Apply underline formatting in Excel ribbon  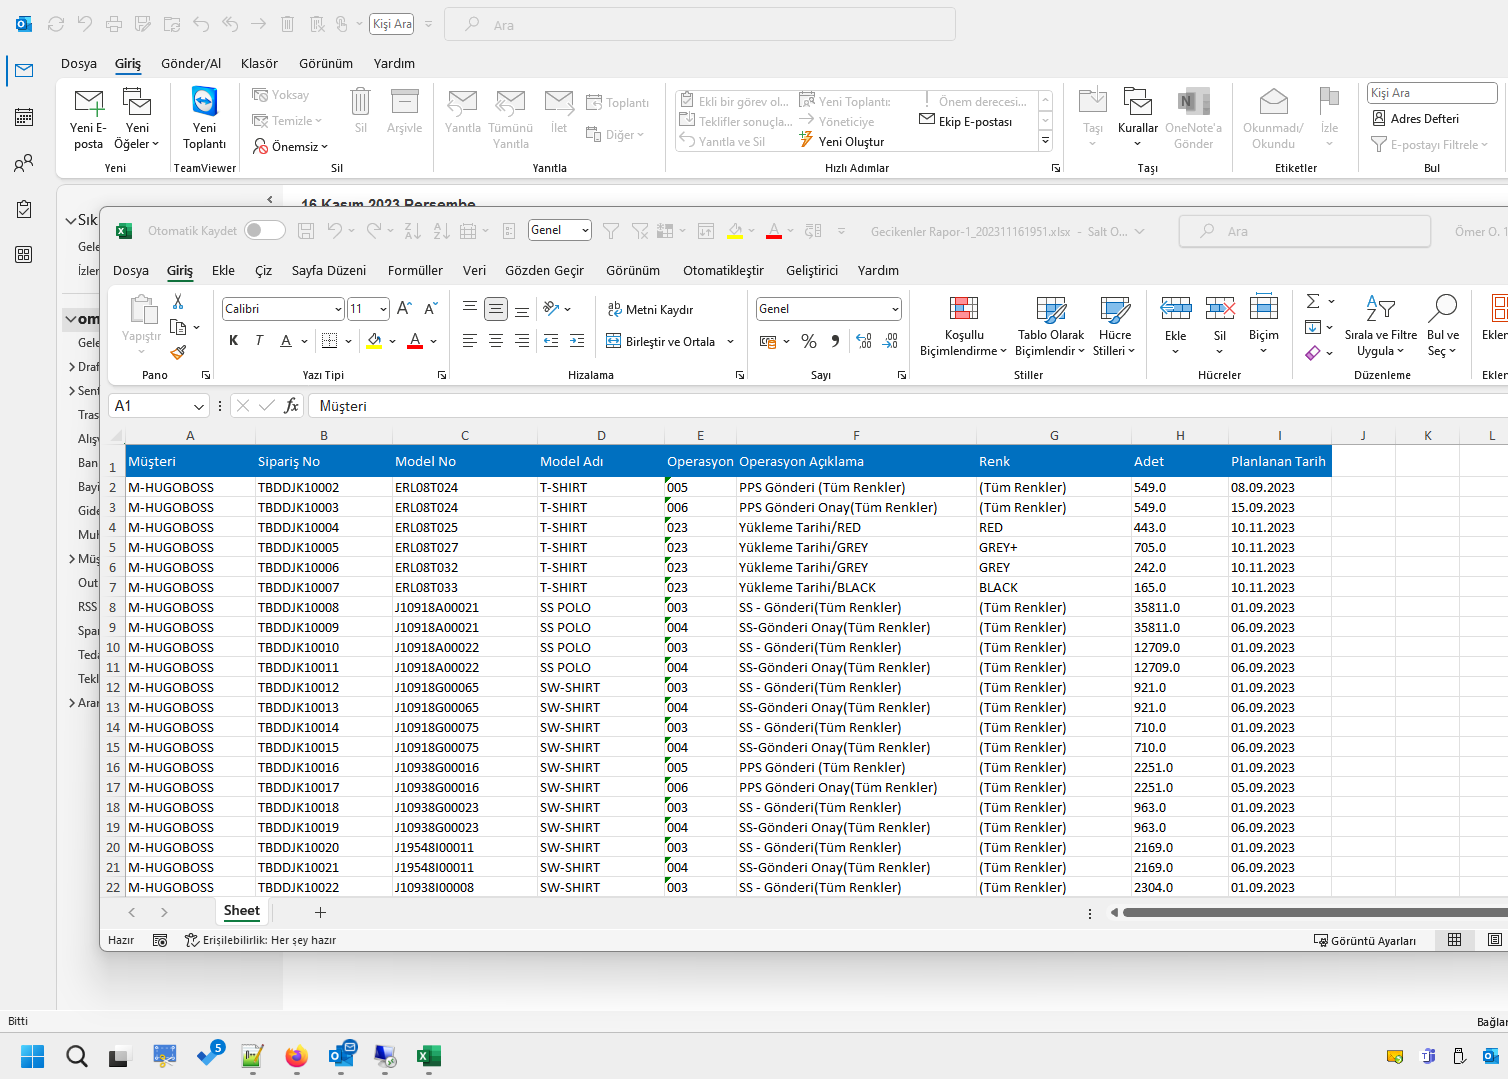286,341
